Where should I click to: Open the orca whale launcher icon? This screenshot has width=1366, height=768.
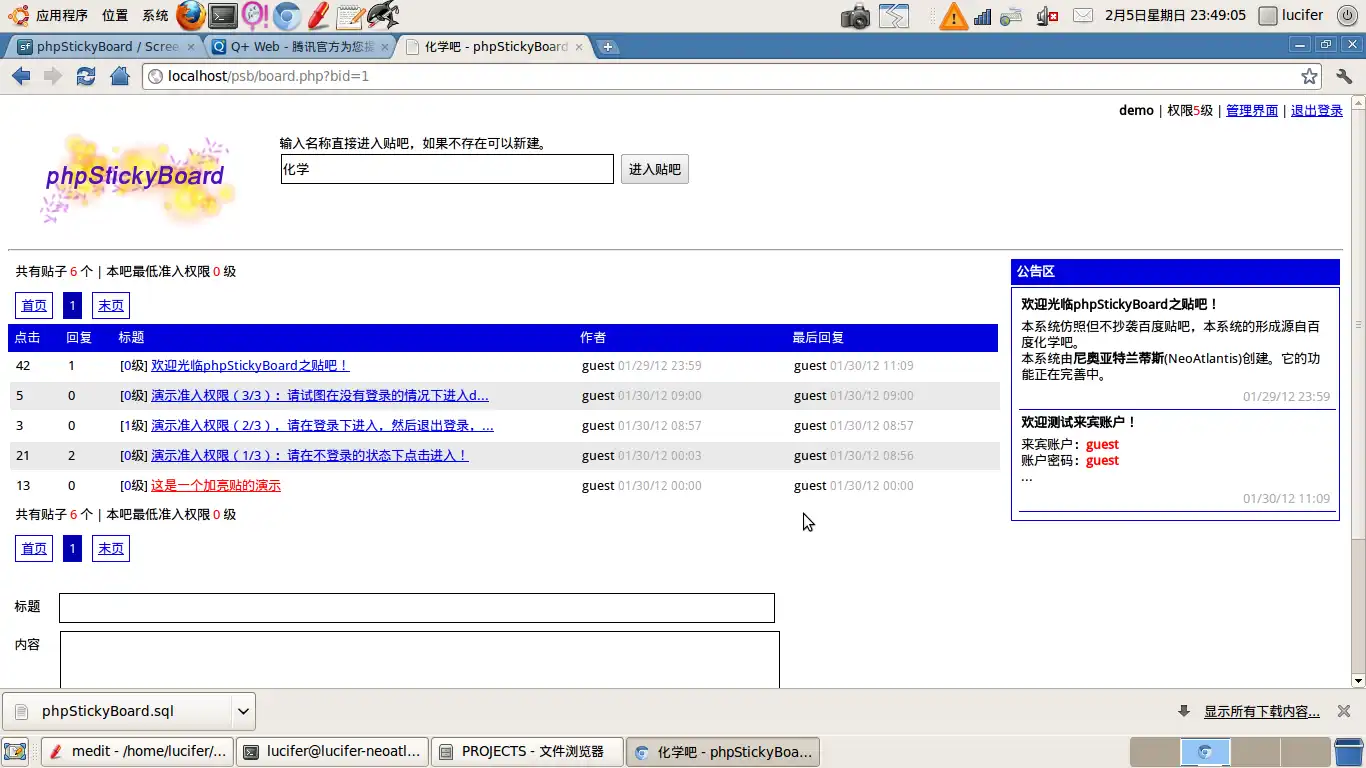coord(383,15)
